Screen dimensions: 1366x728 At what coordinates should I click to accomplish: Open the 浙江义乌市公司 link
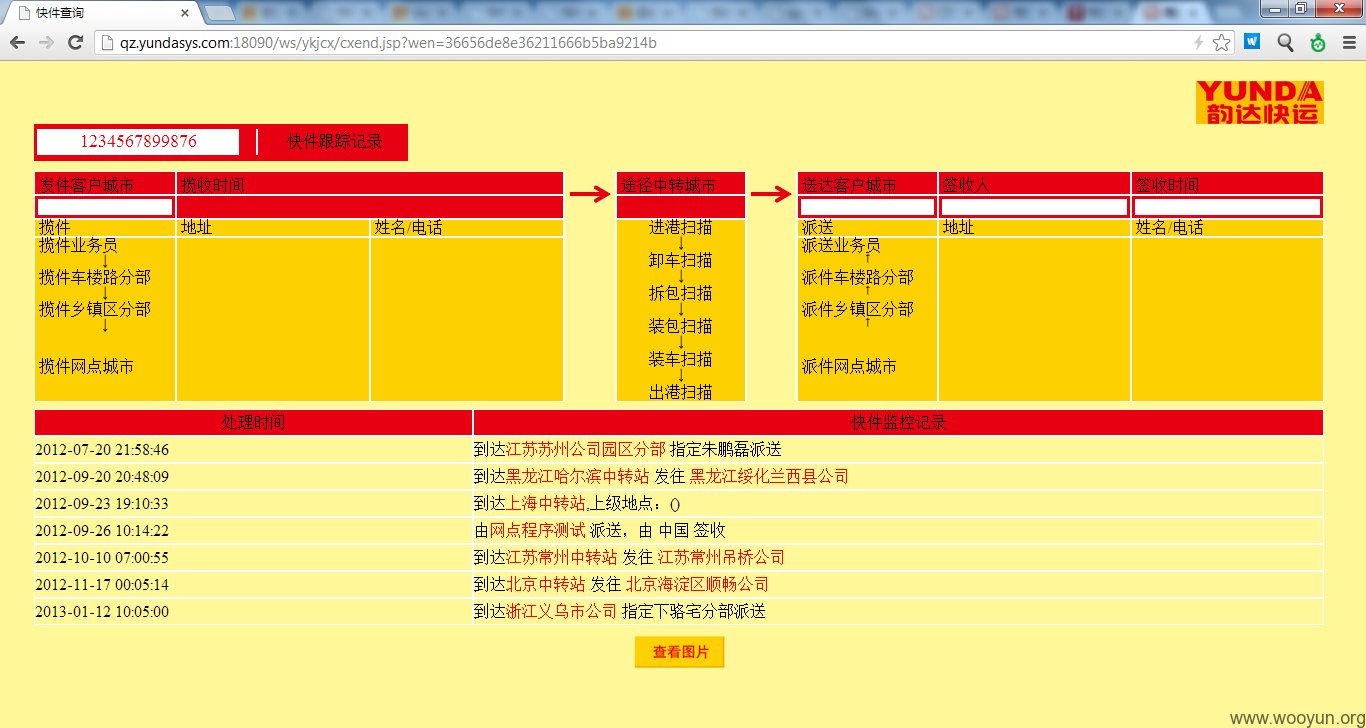[x=562, y=611]
